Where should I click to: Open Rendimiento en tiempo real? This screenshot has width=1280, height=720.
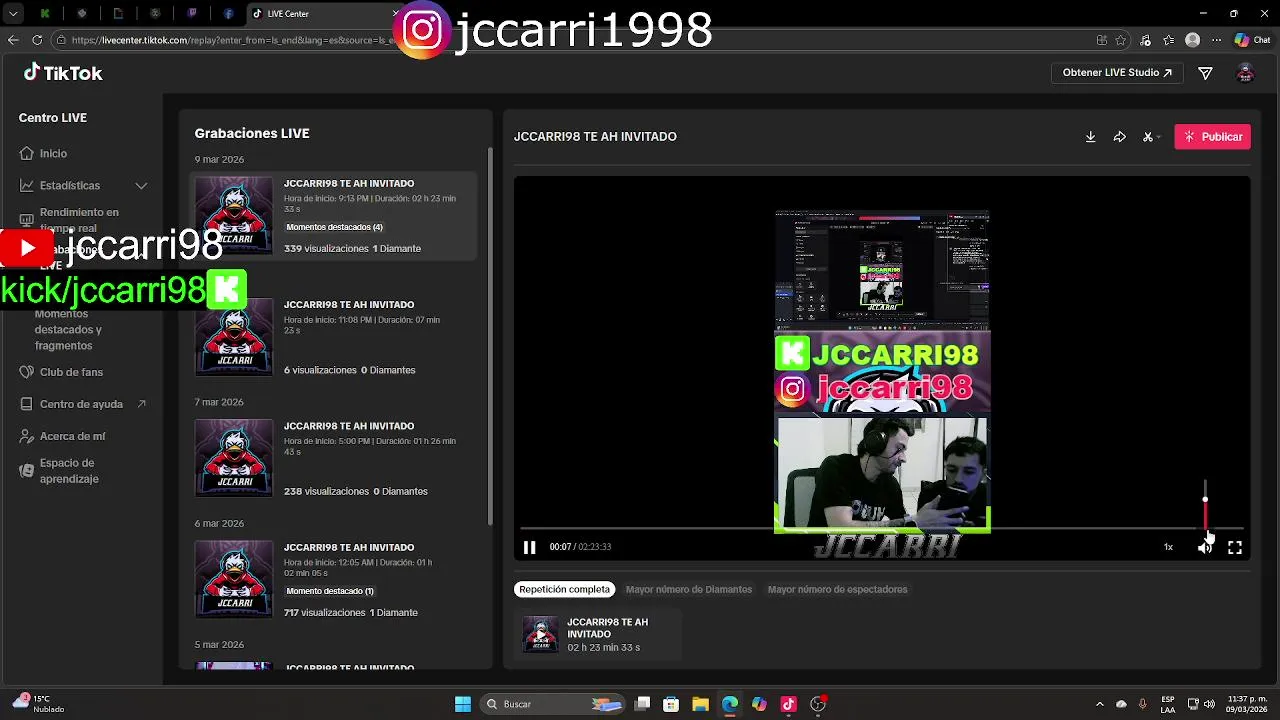coord(79,220)
